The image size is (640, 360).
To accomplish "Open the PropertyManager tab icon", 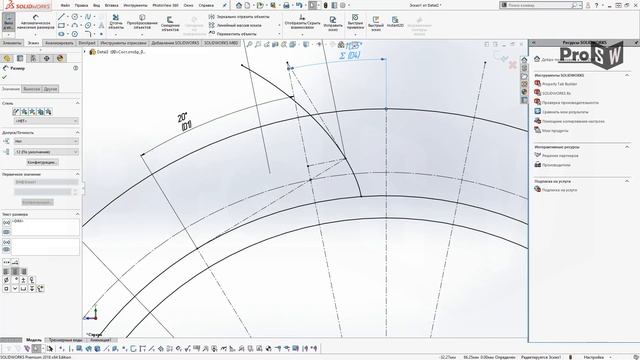I will (20, 58).
